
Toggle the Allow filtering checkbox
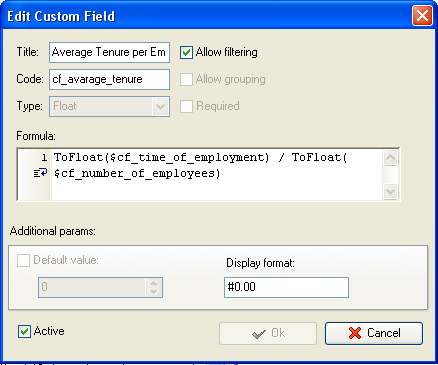186,52
